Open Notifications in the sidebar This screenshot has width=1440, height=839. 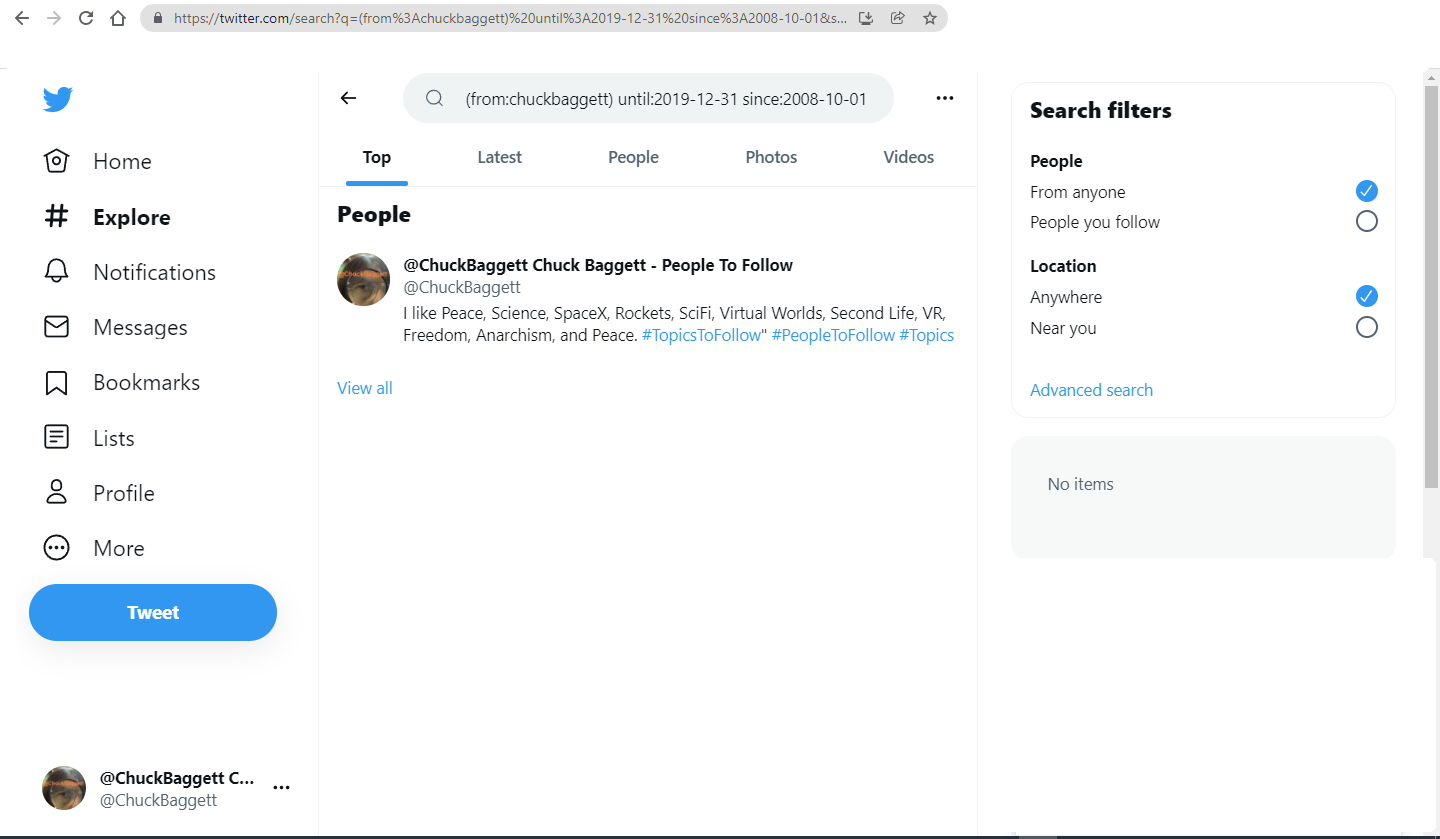(129, 272)
